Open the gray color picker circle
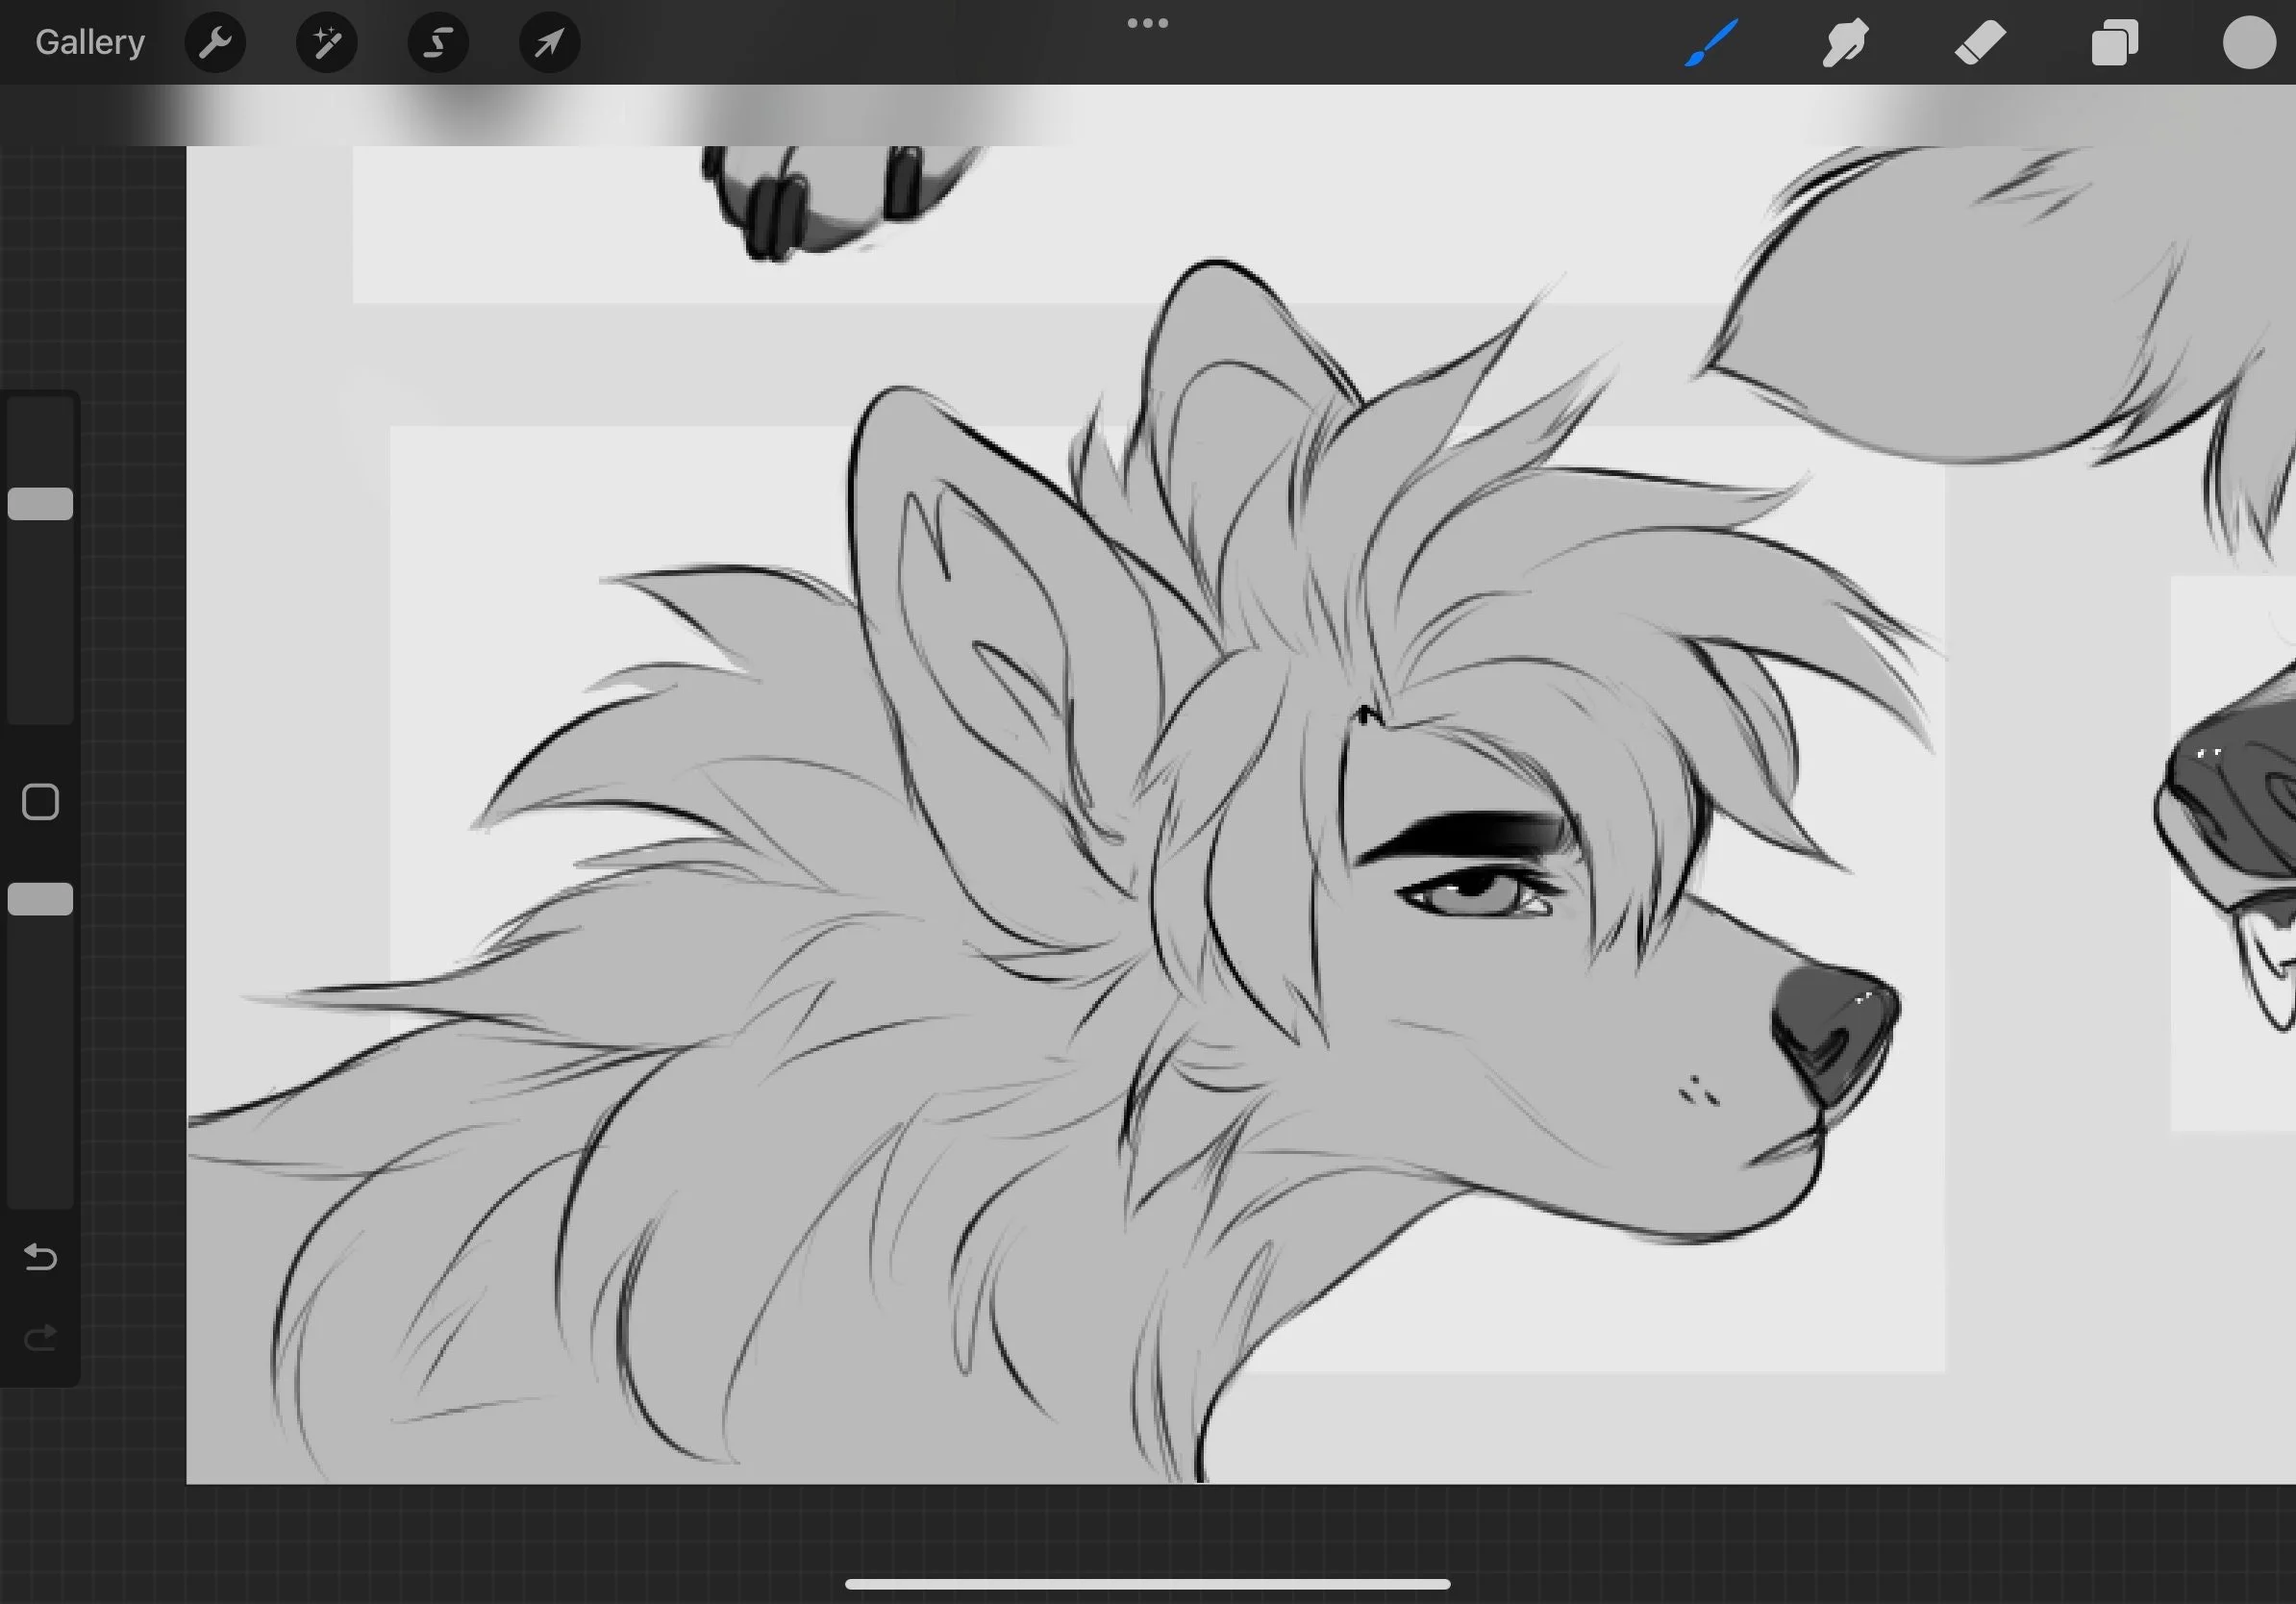 [2249, 43]
